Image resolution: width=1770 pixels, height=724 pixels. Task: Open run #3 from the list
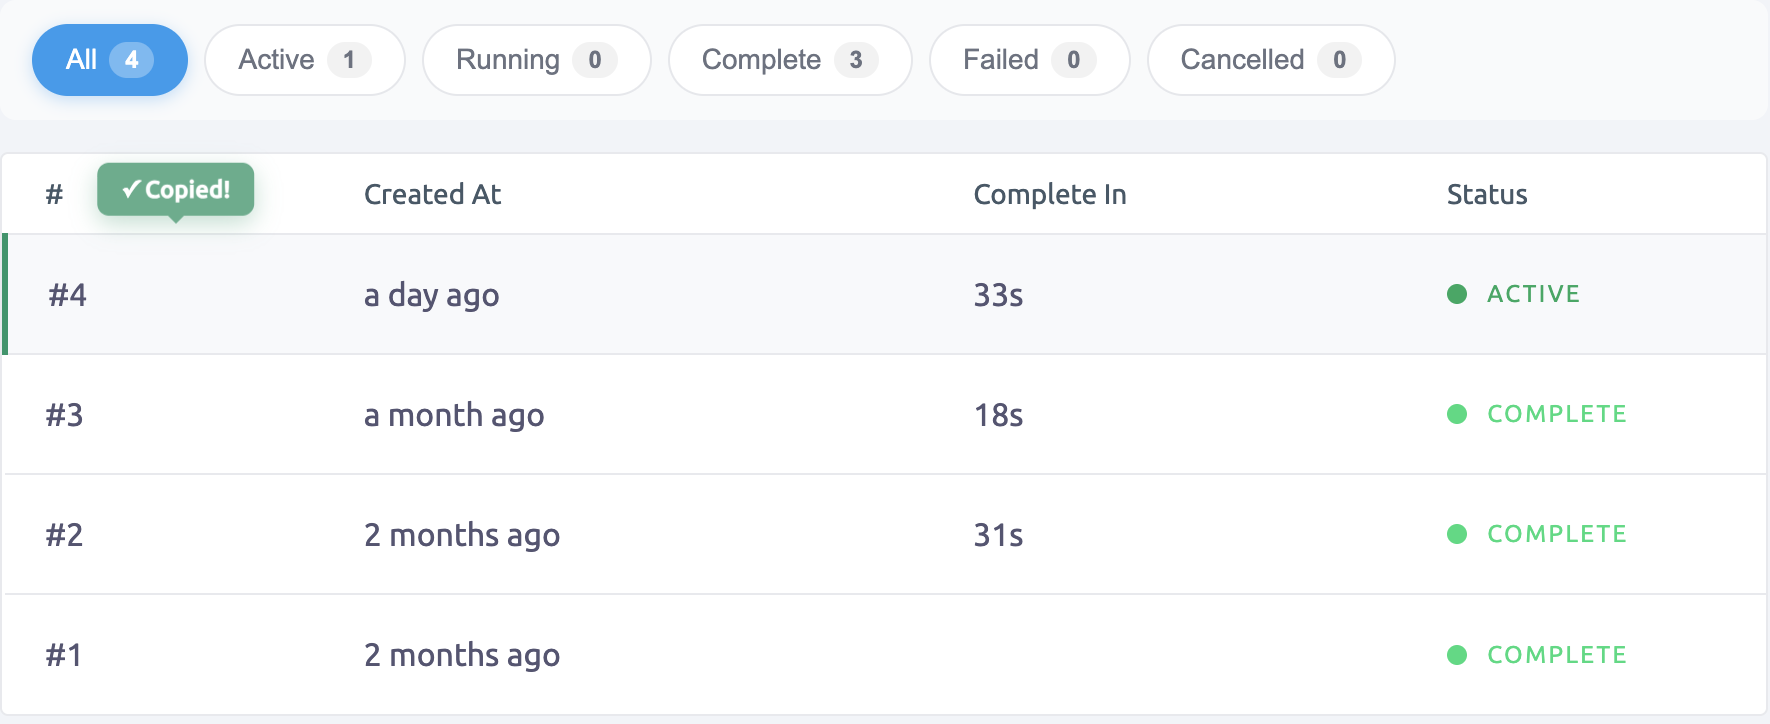[65, 415]
